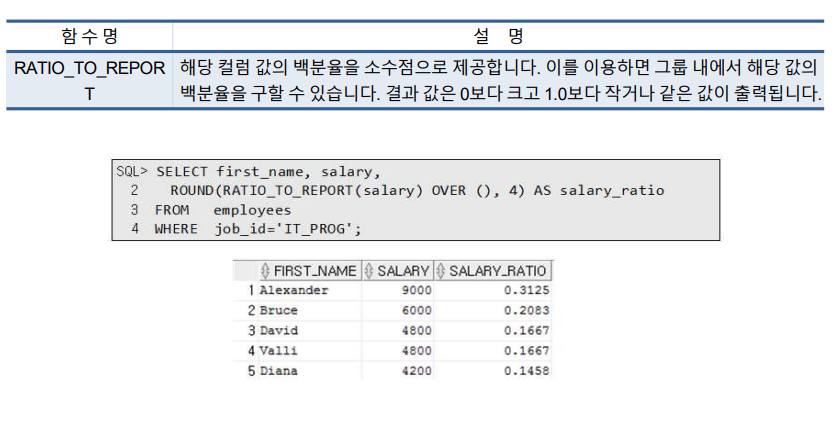Image resolution: width=838 pixels, height=425 pixels.
Task: Select the Valli name cell
Action: pos(278,351)
